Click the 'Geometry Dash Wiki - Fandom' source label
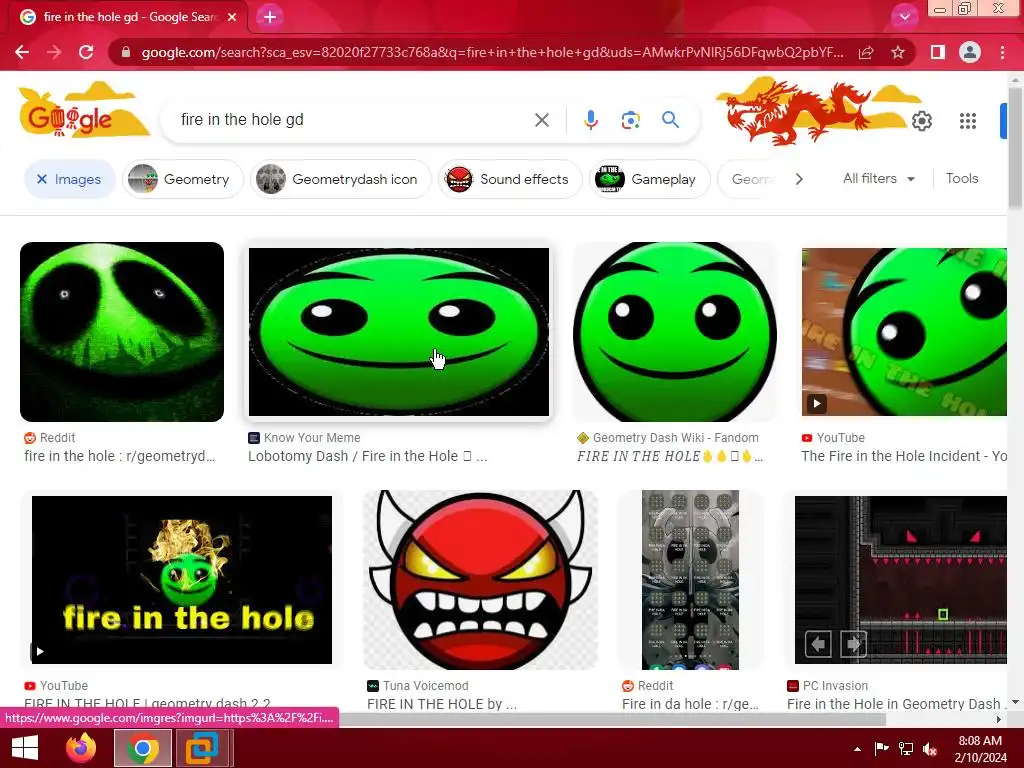 [675, 438]
